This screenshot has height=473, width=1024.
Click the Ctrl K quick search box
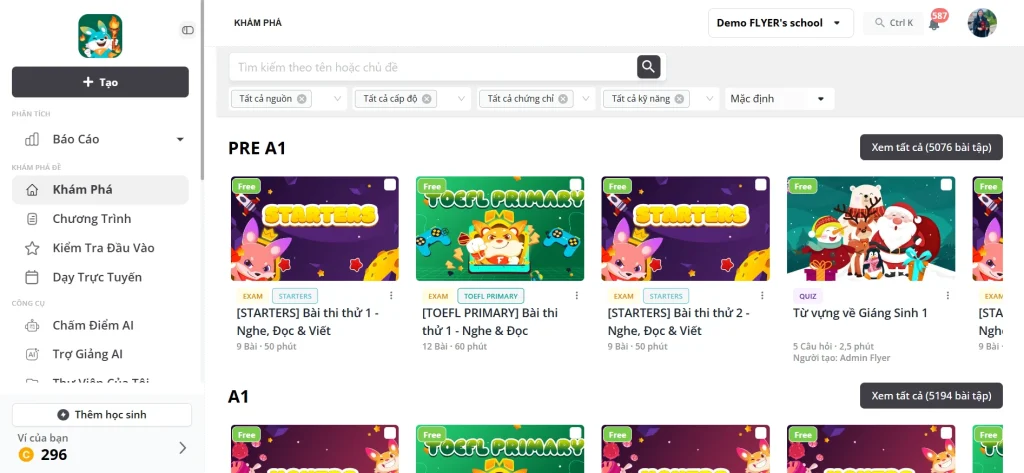click(x=893, y=23)
